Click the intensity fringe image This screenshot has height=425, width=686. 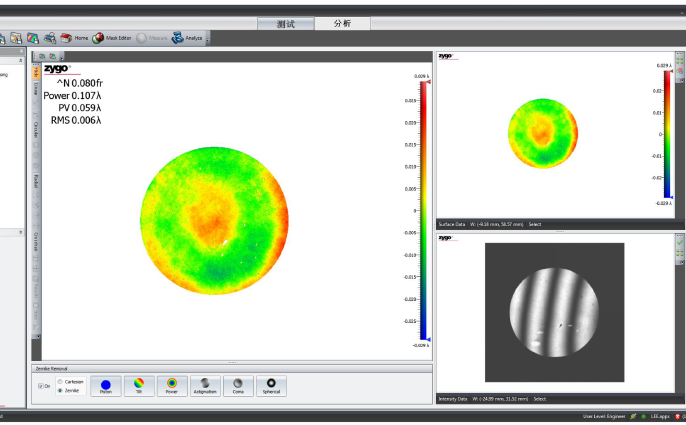point(554,312)
